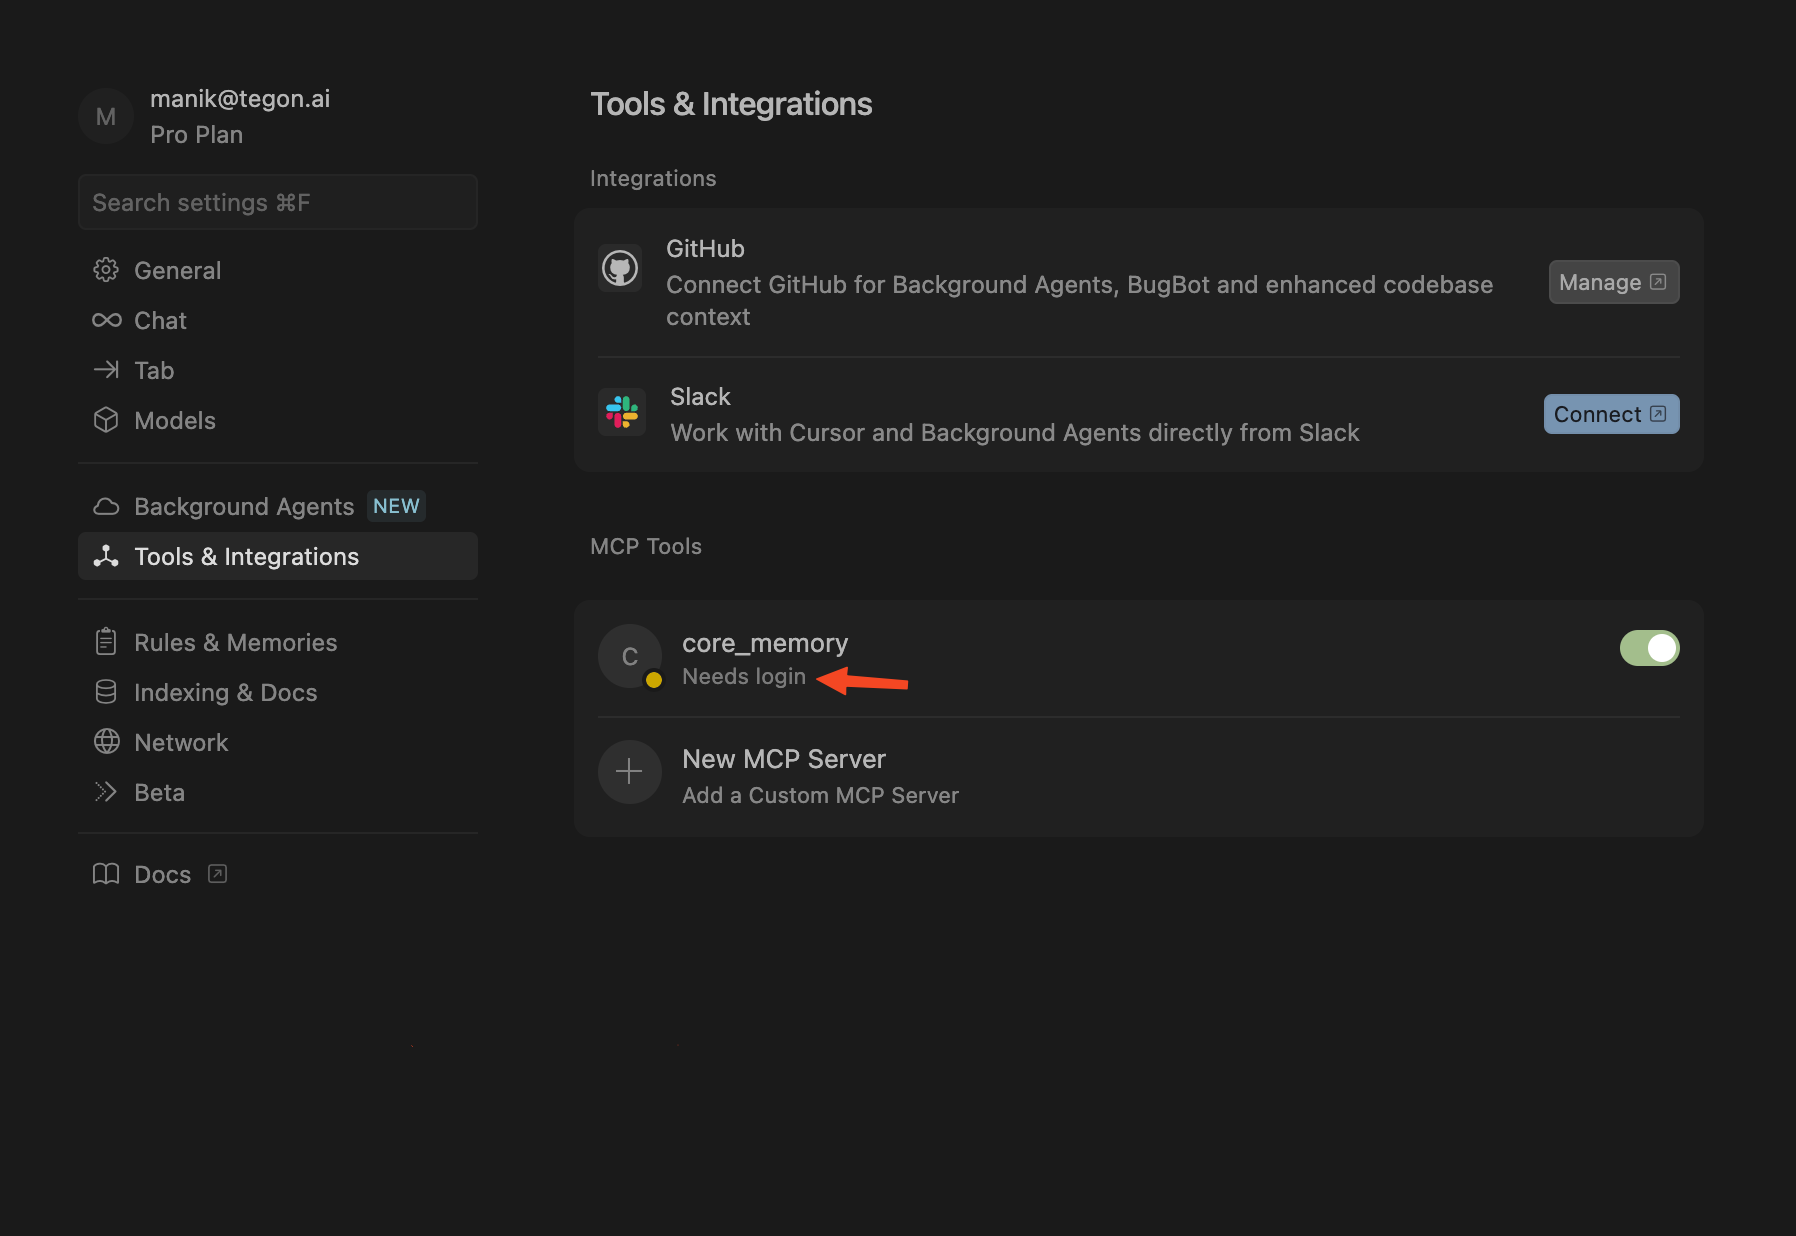
Task: Click the Models cube icon
Action: tap(106, 420)
